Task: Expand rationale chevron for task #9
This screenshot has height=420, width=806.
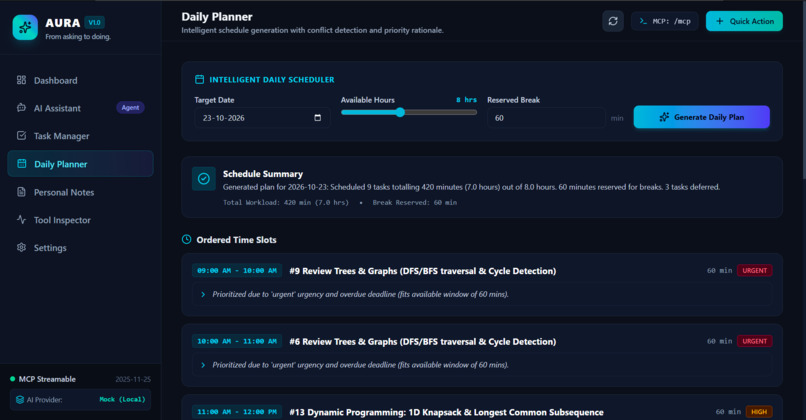Action: pyautogui.click(x=203, y=295)
